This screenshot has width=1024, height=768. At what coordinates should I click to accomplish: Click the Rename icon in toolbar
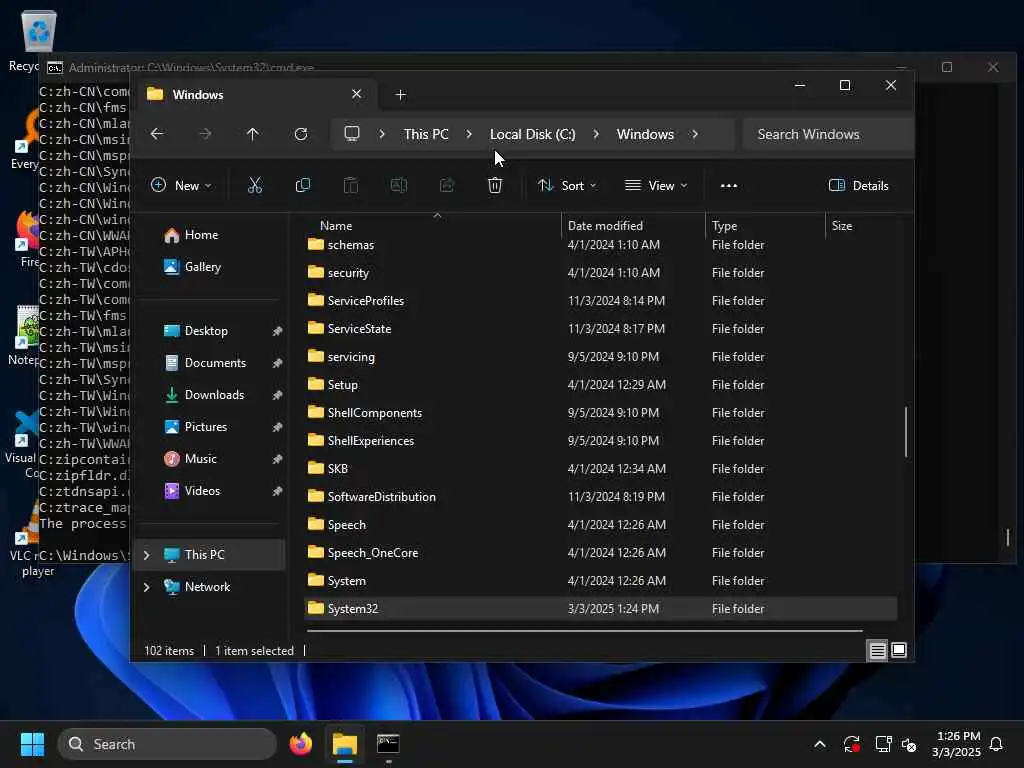398,185
